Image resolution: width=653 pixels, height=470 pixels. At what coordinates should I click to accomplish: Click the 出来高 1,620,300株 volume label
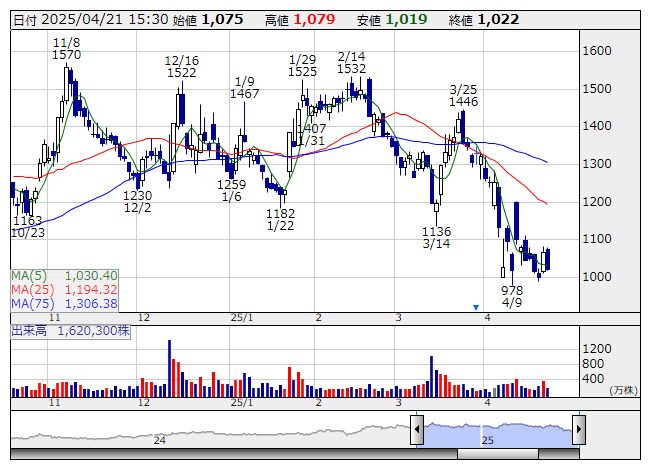pos(70,331)
